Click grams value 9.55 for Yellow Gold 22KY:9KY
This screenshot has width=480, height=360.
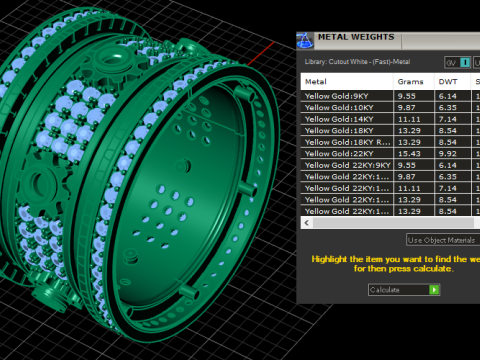(x=406, y=165)
